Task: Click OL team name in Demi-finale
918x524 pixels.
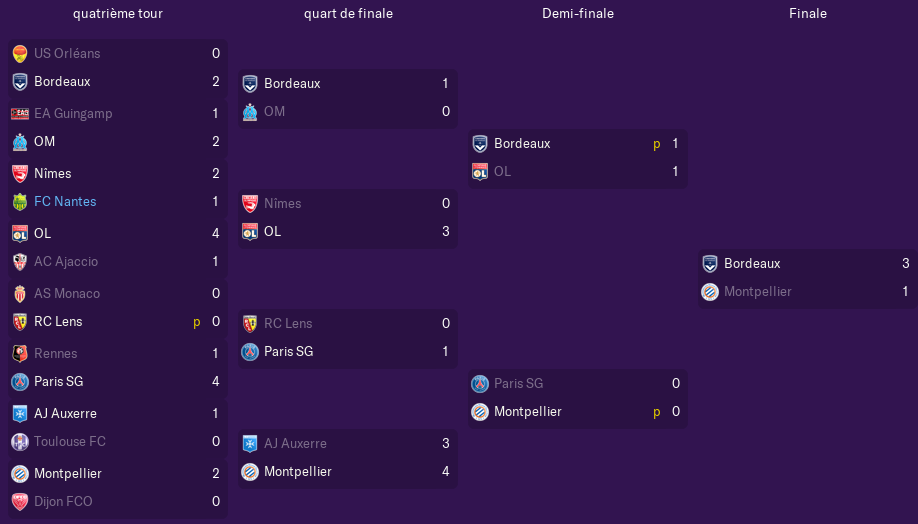Action: [502, 172]
